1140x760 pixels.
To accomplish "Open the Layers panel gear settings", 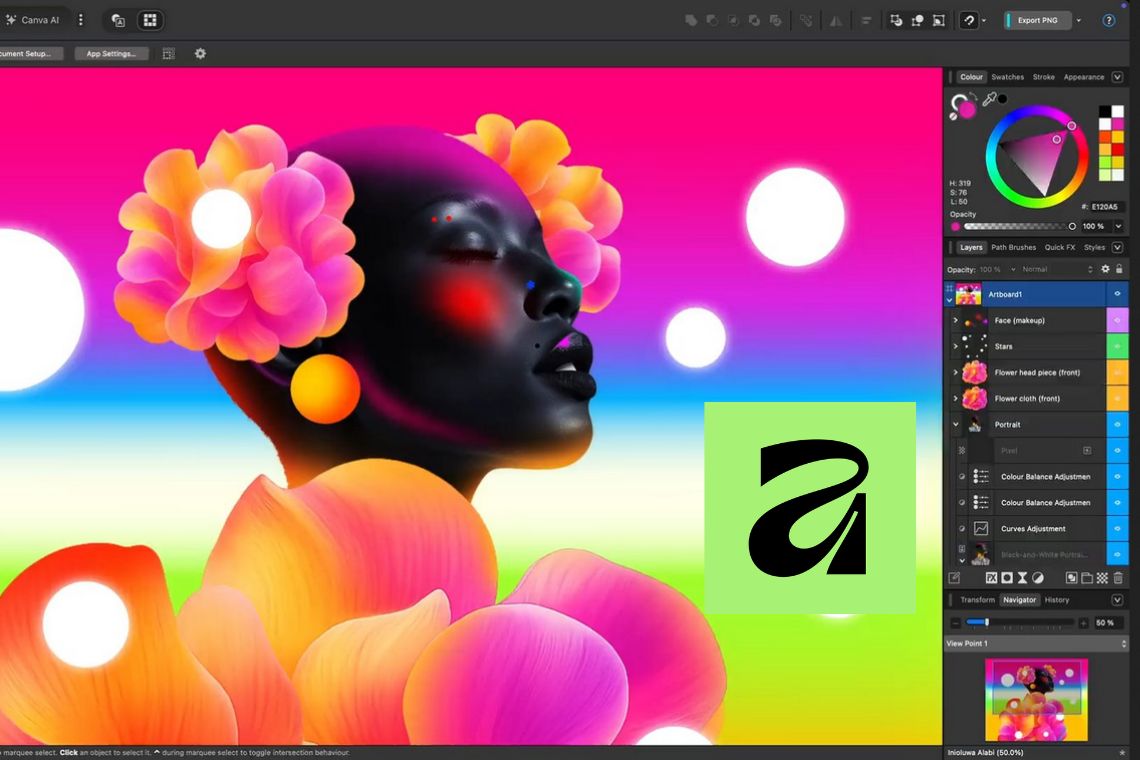I will pyautogui.click(x=1105, y=269).
